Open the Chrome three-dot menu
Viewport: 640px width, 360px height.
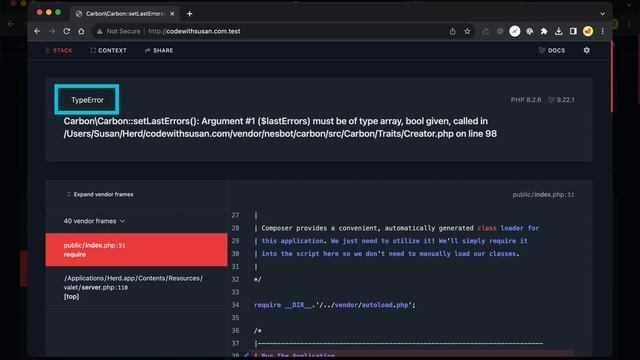point(602,31)
